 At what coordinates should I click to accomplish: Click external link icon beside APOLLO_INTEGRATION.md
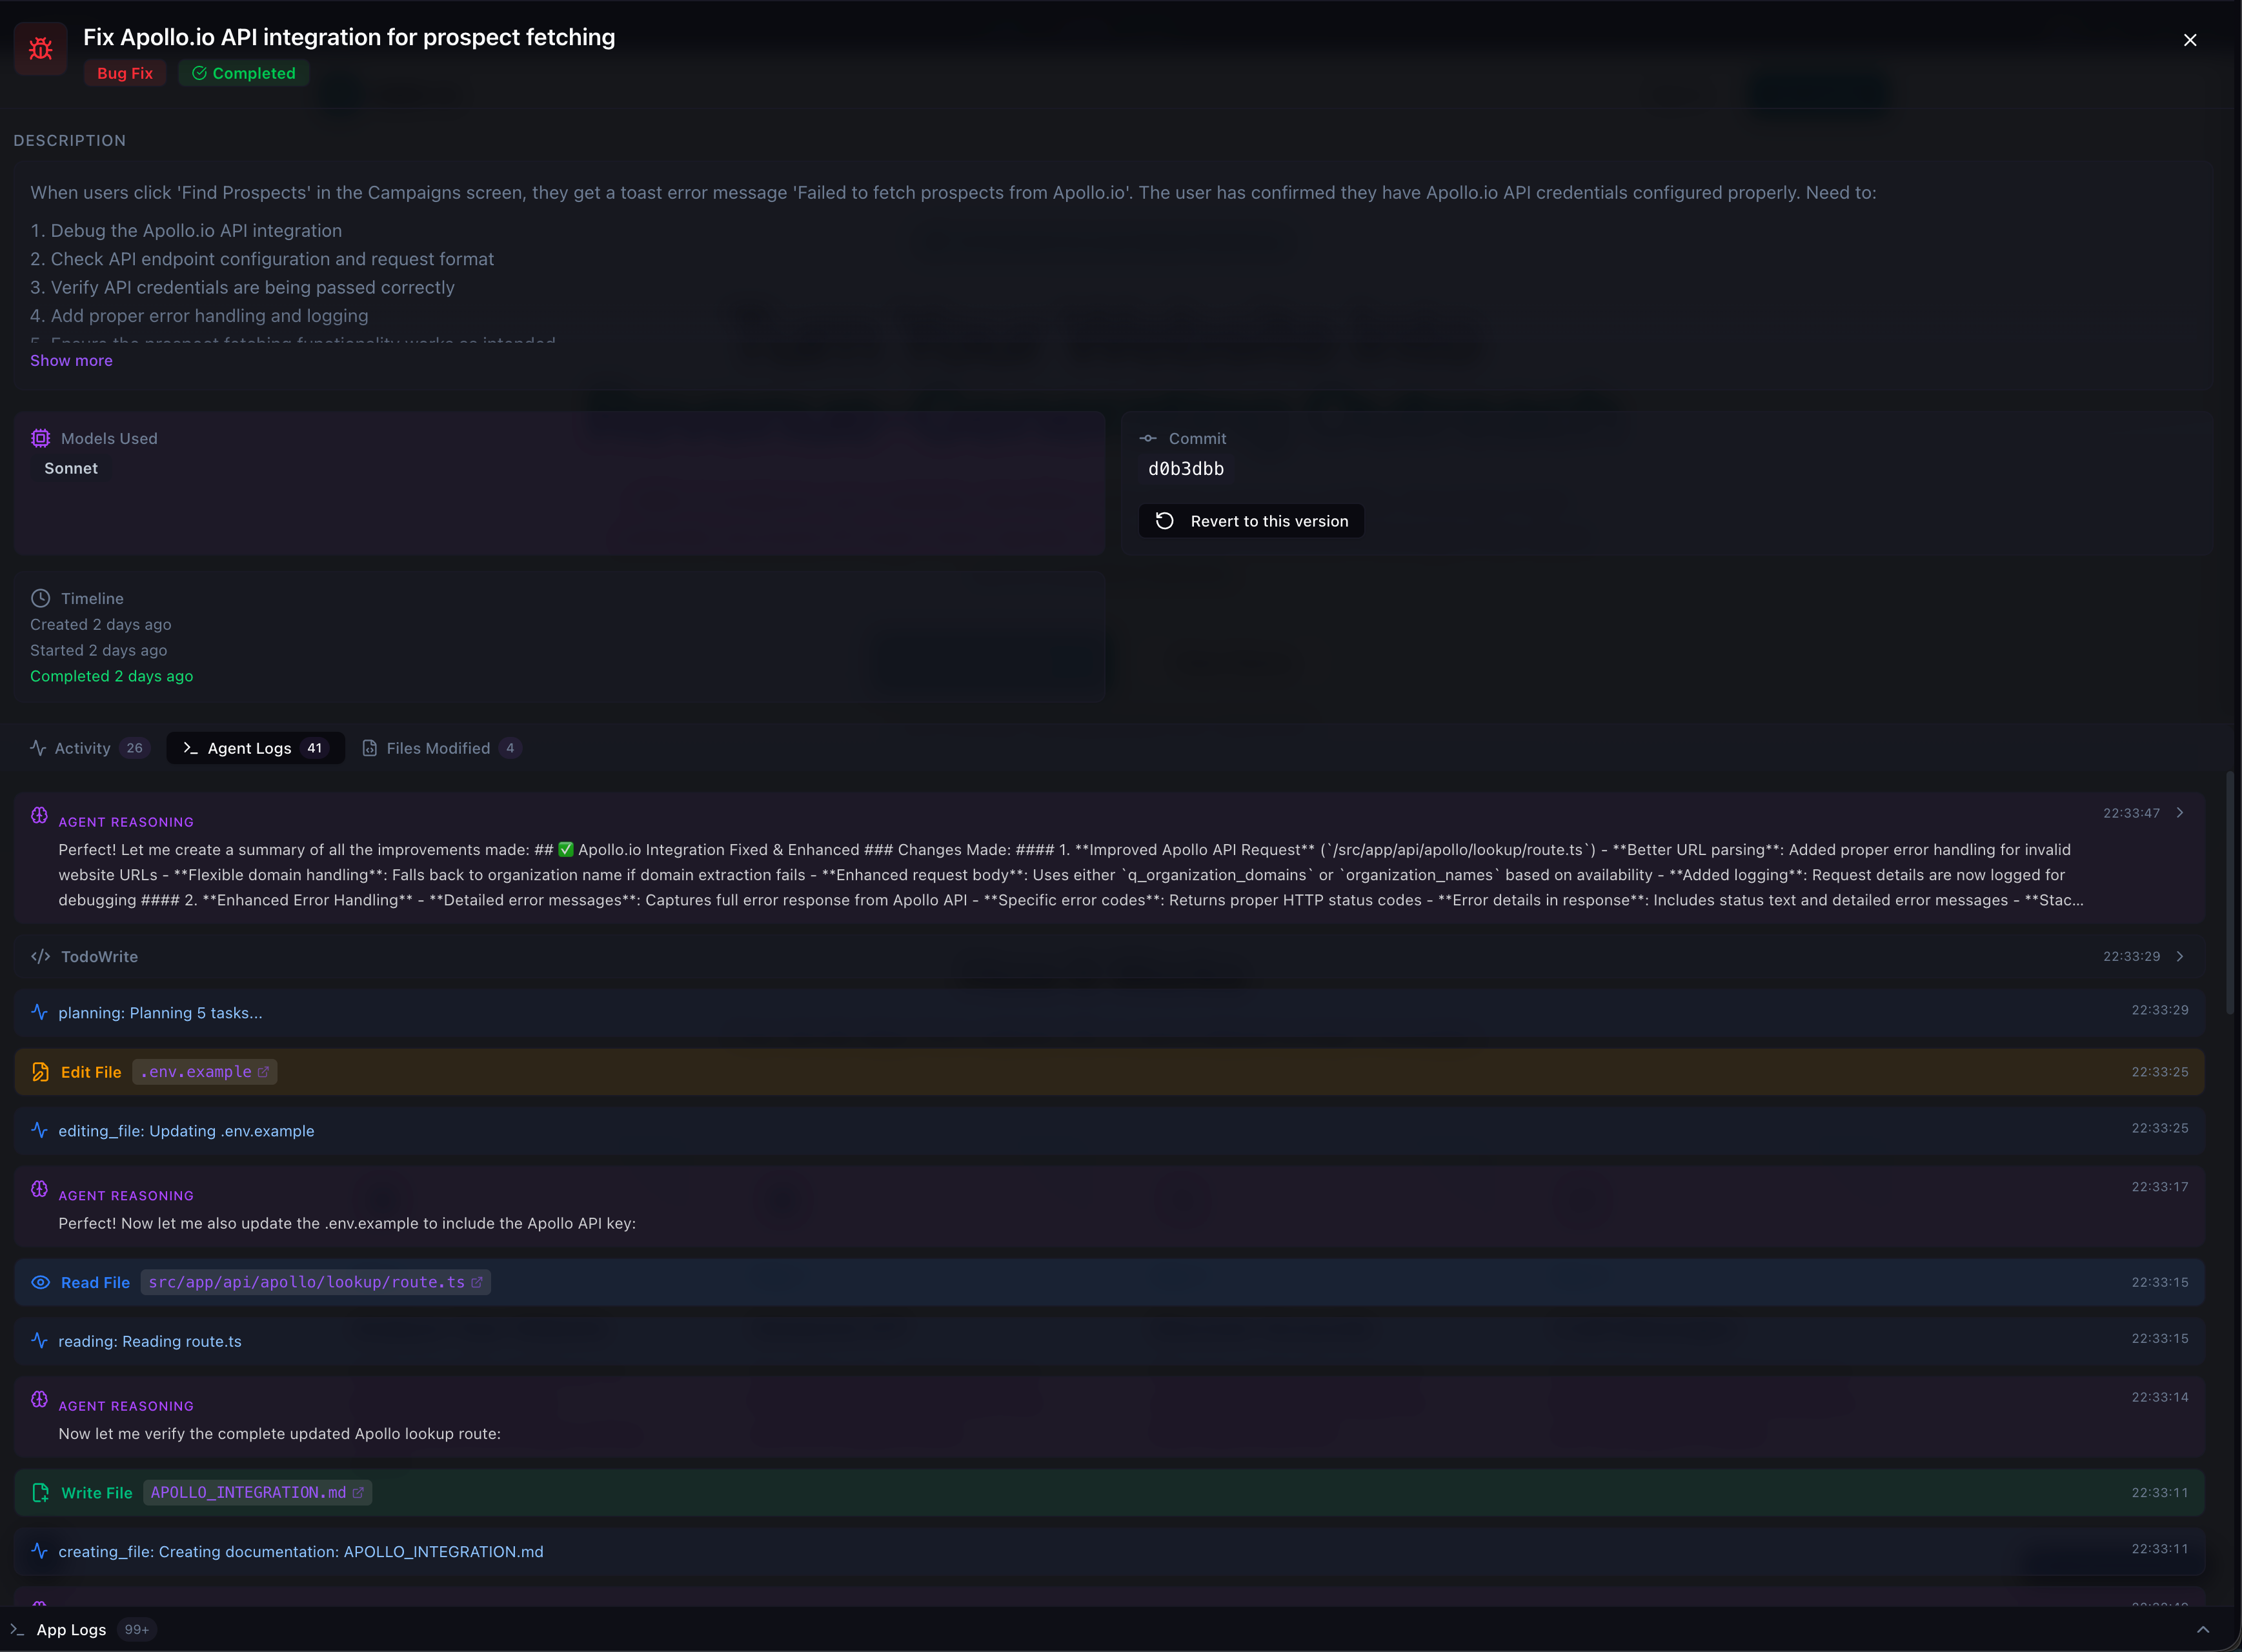[358, 1492]
